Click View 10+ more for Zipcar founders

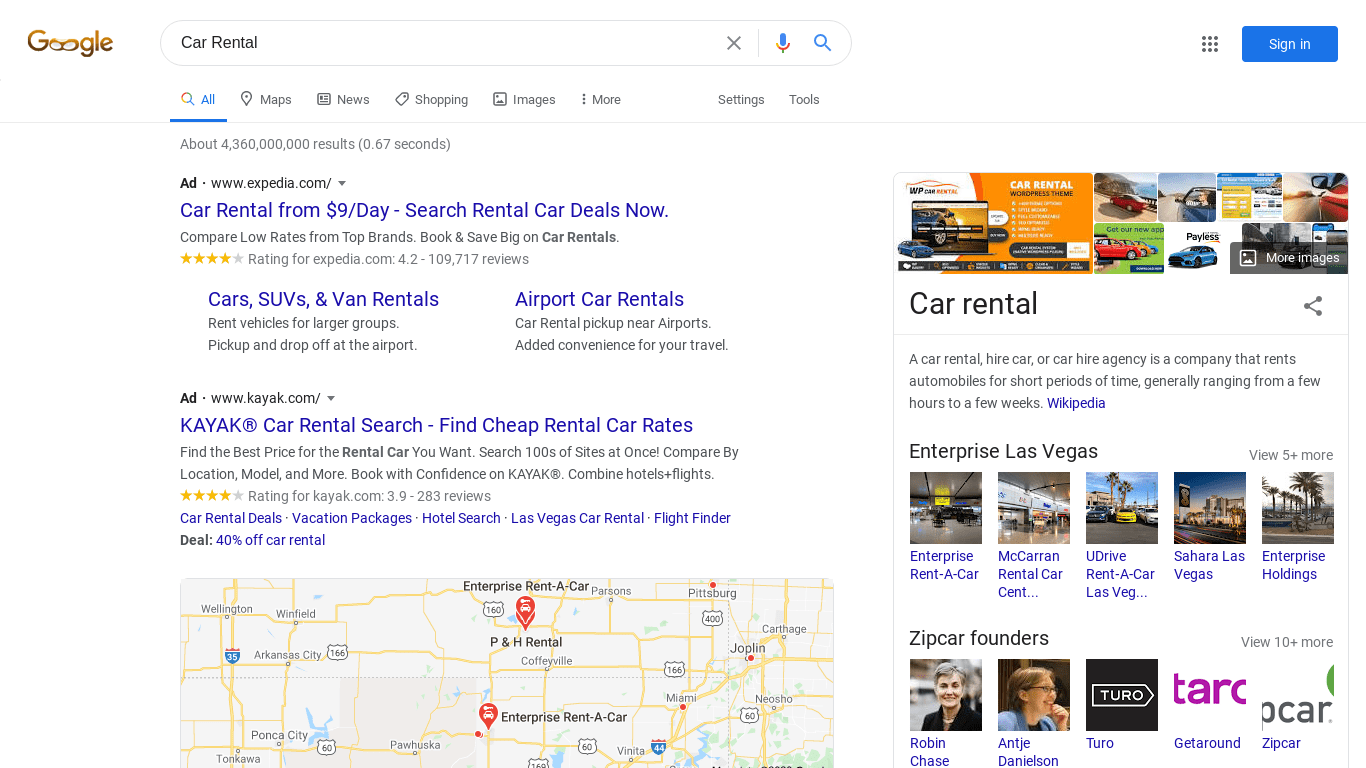(1286, 642)
